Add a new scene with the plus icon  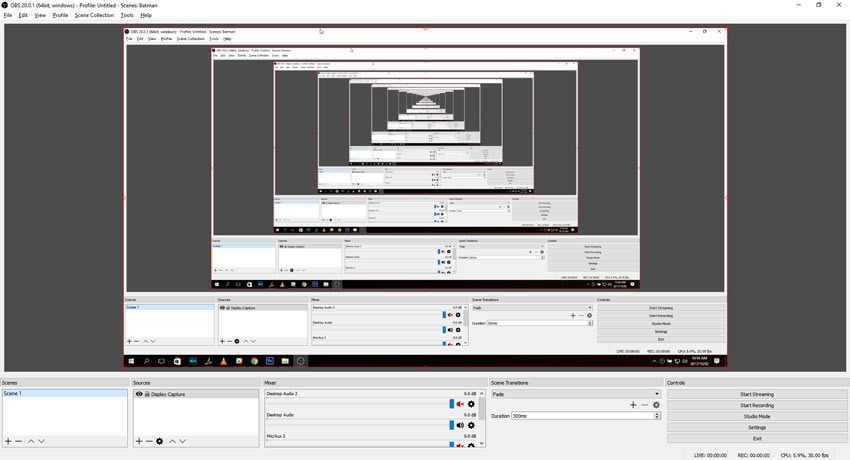pyautogui.click(x=8, y=441)
